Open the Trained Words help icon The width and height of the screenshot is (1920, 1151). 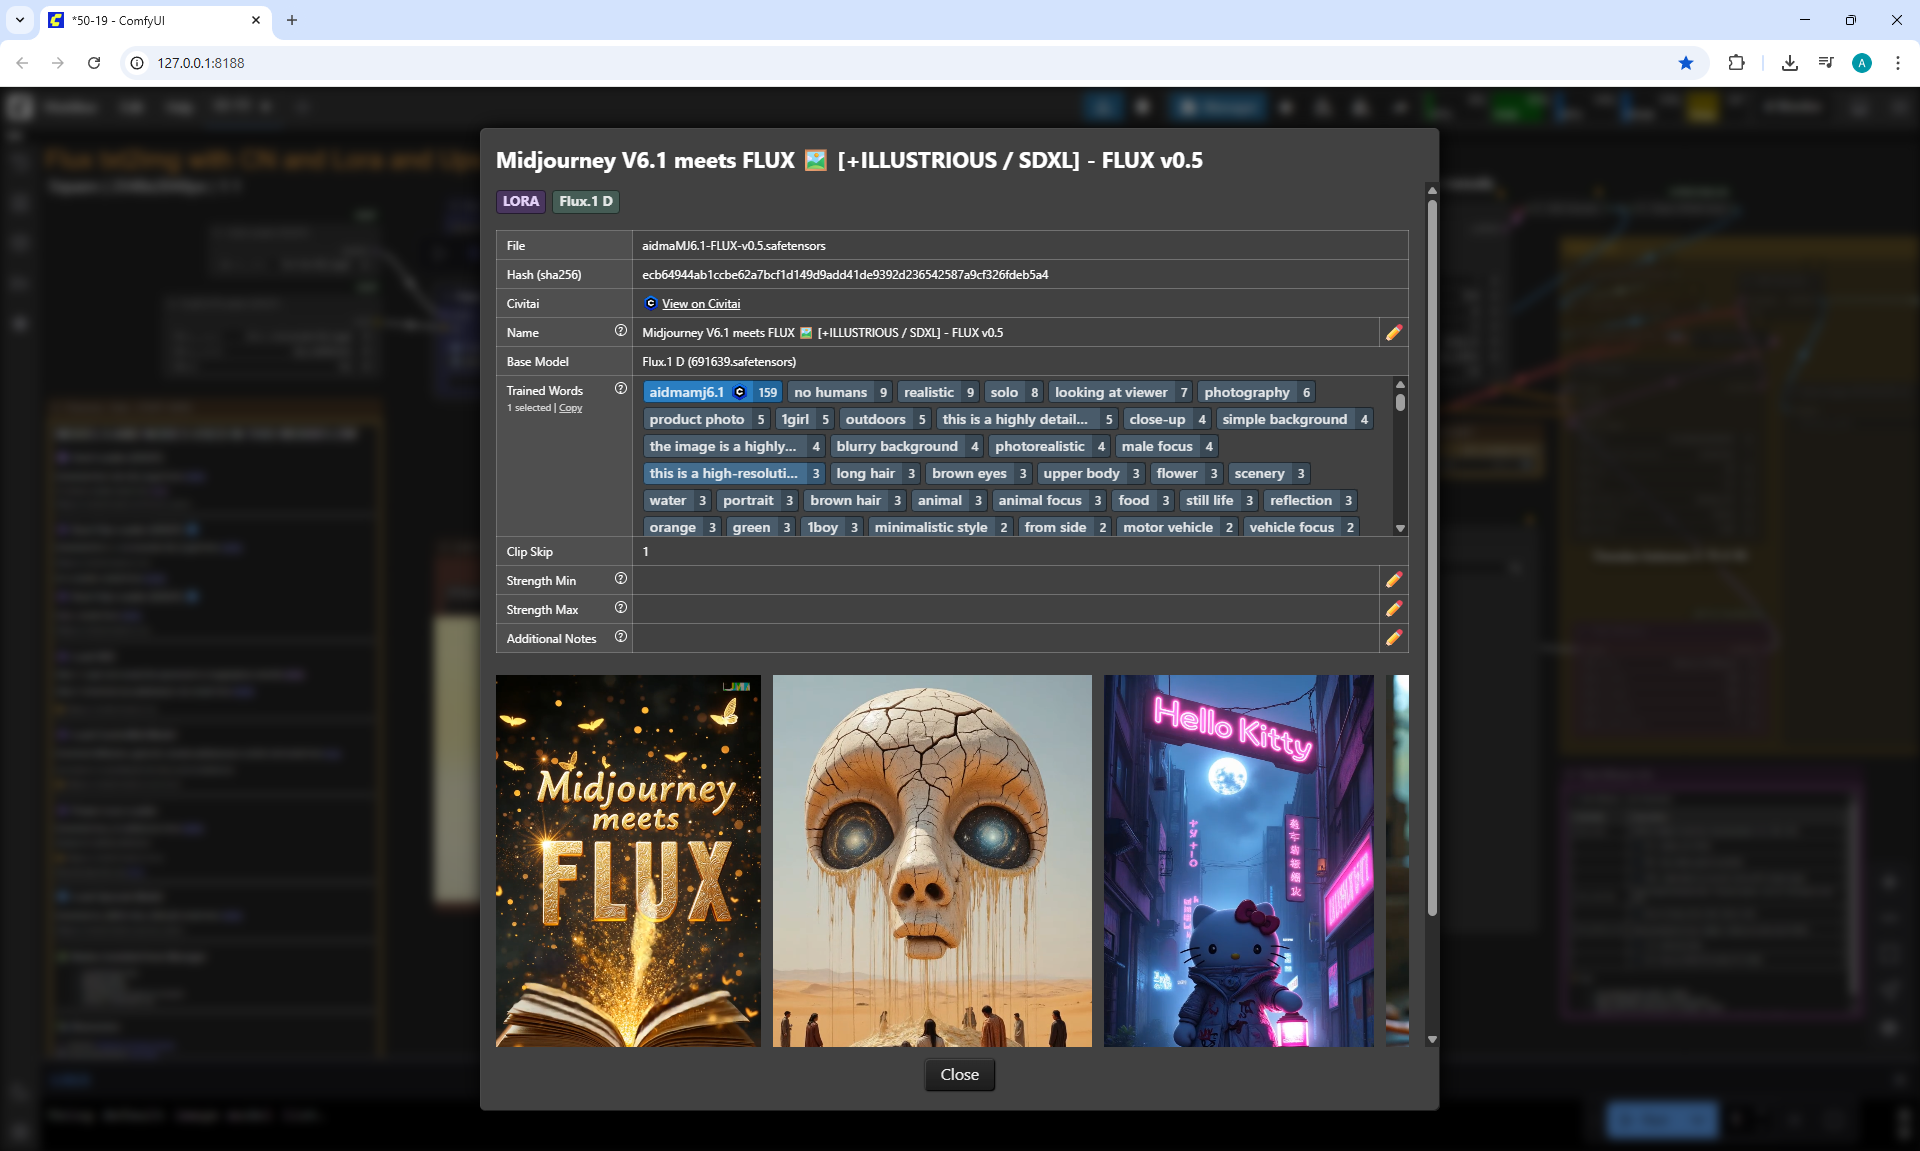coord(620,389)
